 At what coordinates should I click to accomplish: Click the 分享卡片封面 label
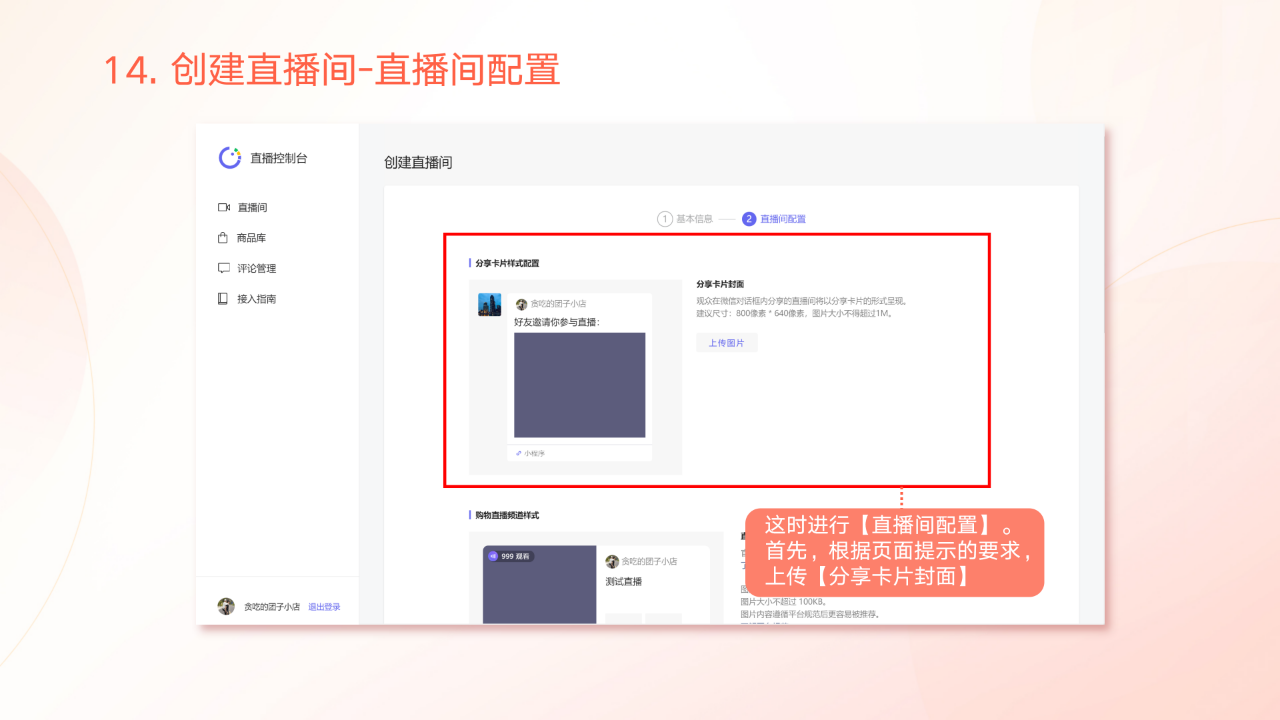(720, 284)
